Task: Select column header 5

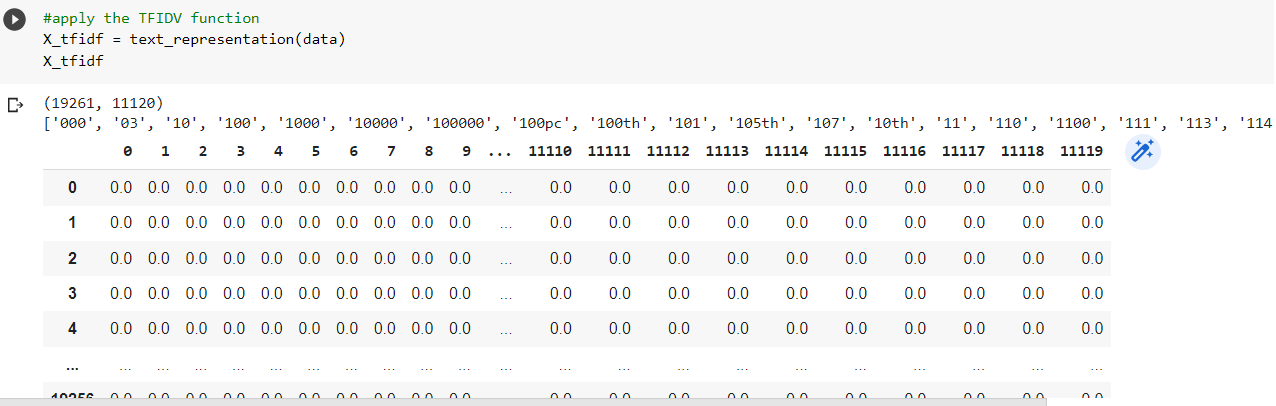Action: (x=316, y=152)
